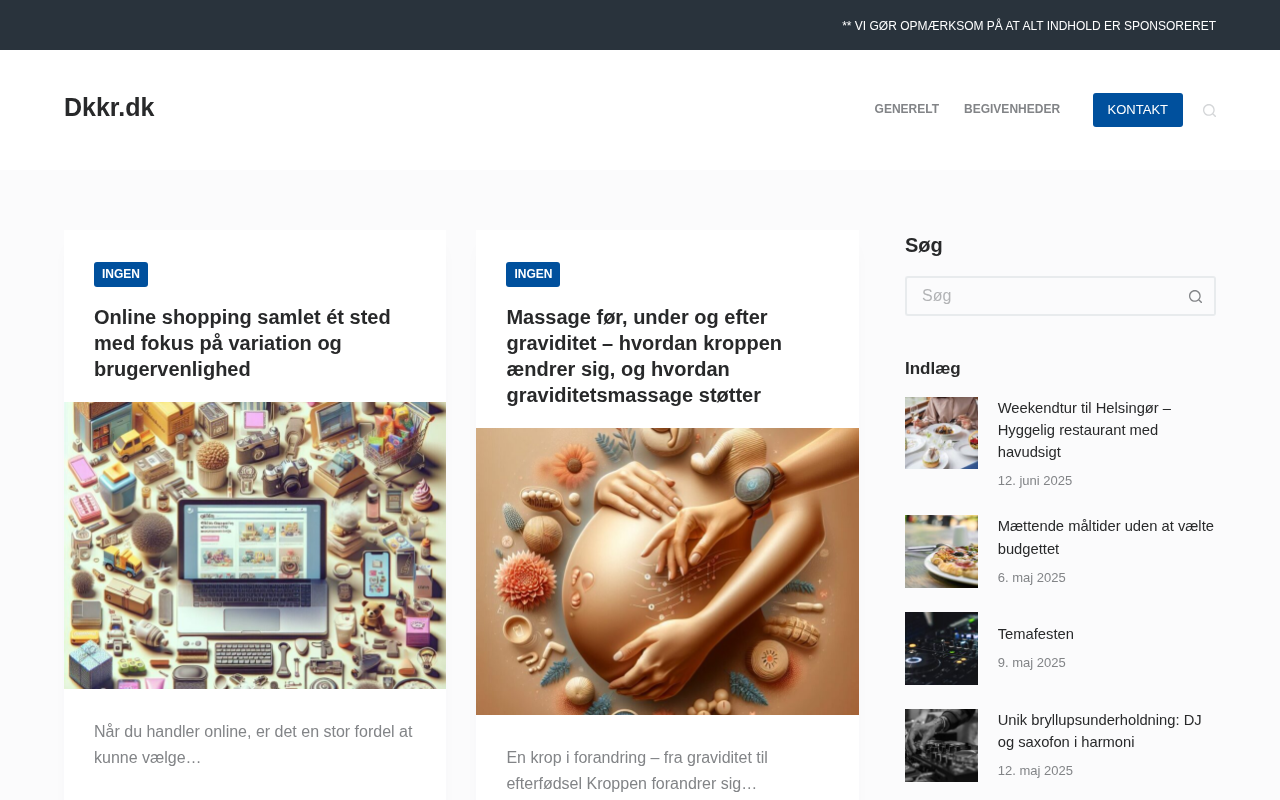Open the Massage før, under og efter graviditet article
This screenshot has width=1280, height=800.
(644, 356)
